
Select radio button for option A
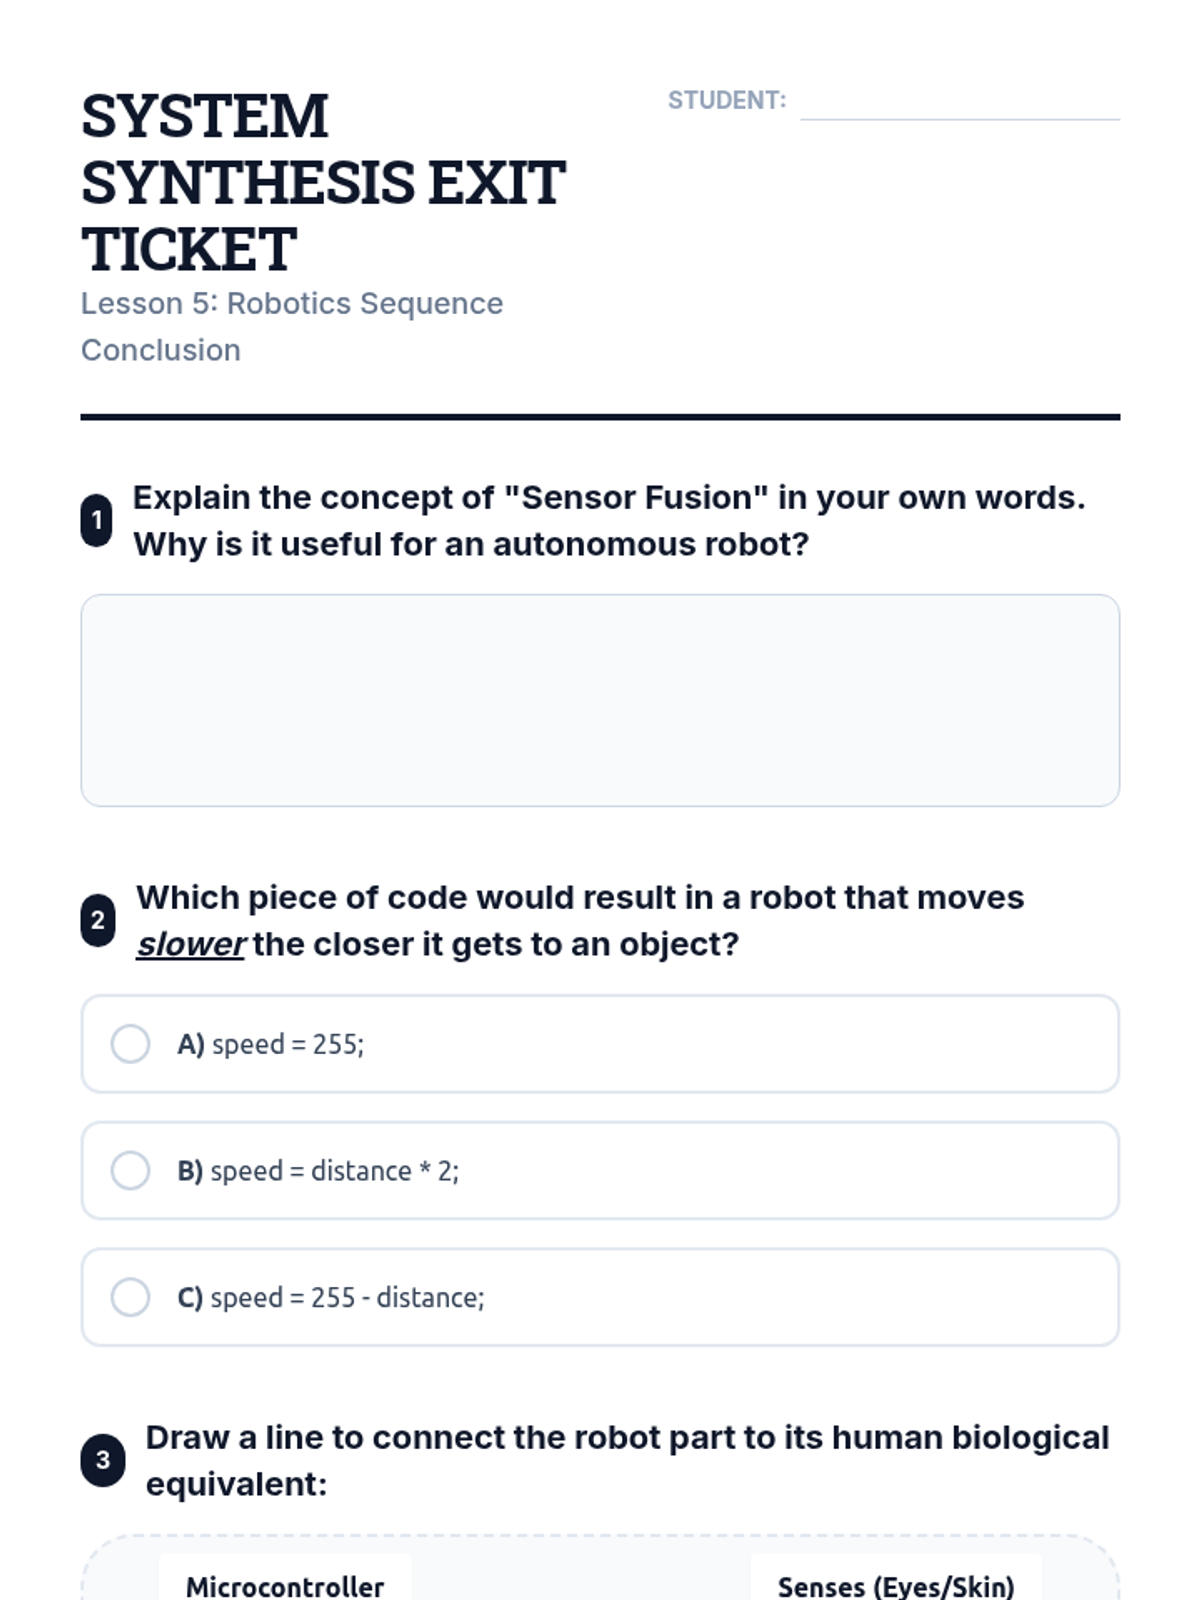click(130, 1044)
